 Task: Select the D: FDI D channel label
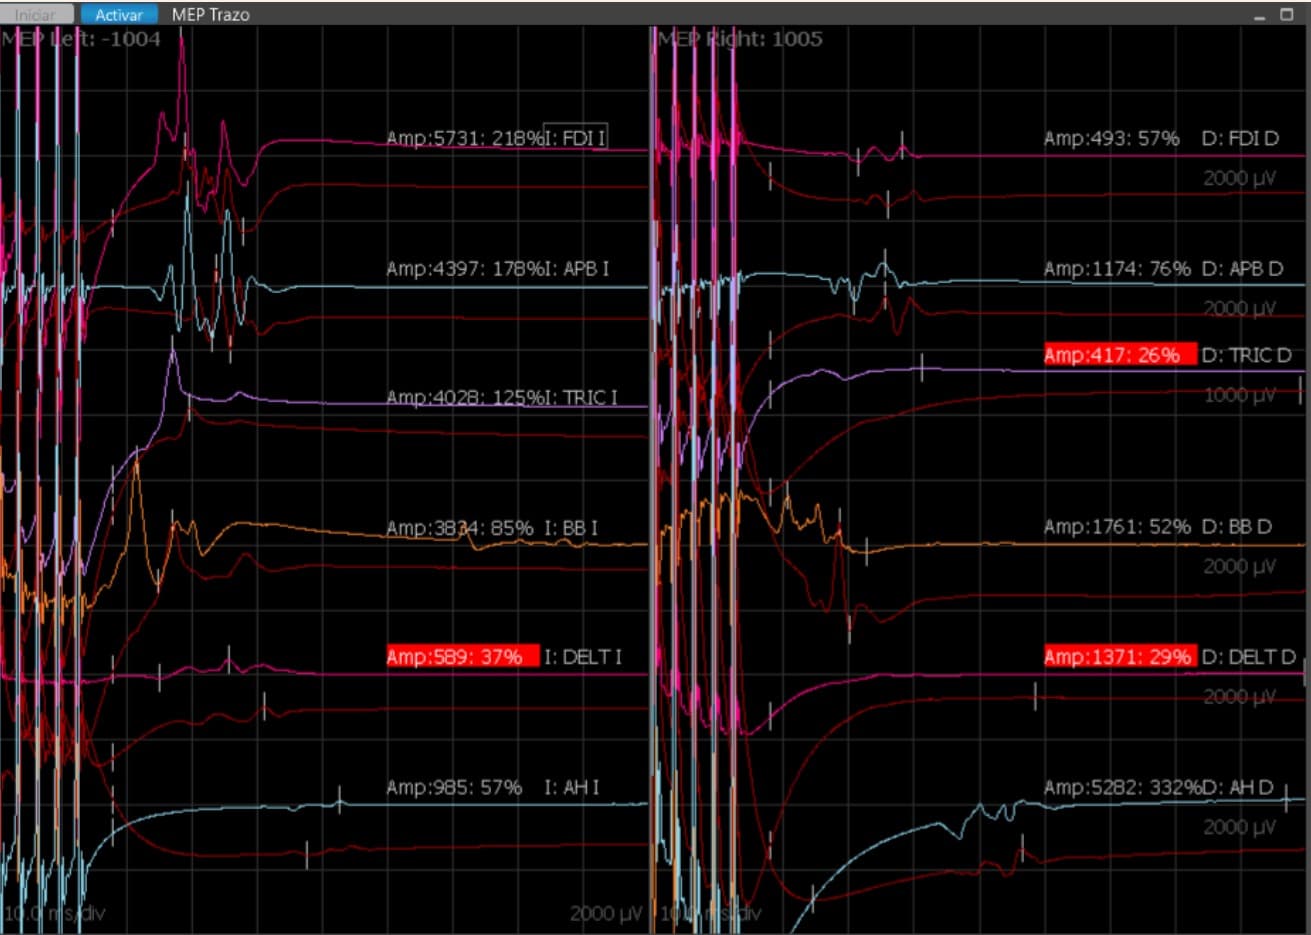coord(1240,139)
